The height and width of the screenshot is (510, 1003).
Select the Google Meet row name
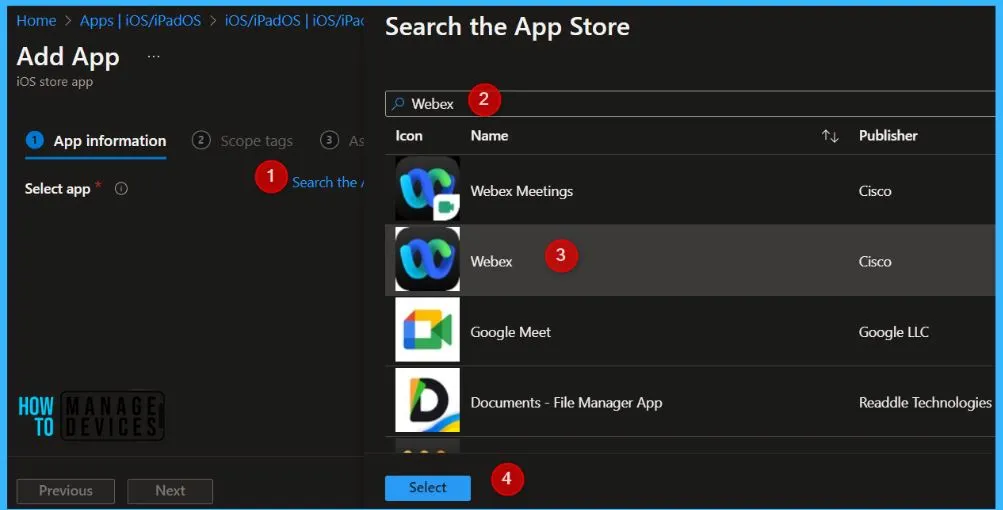(510, 331)
